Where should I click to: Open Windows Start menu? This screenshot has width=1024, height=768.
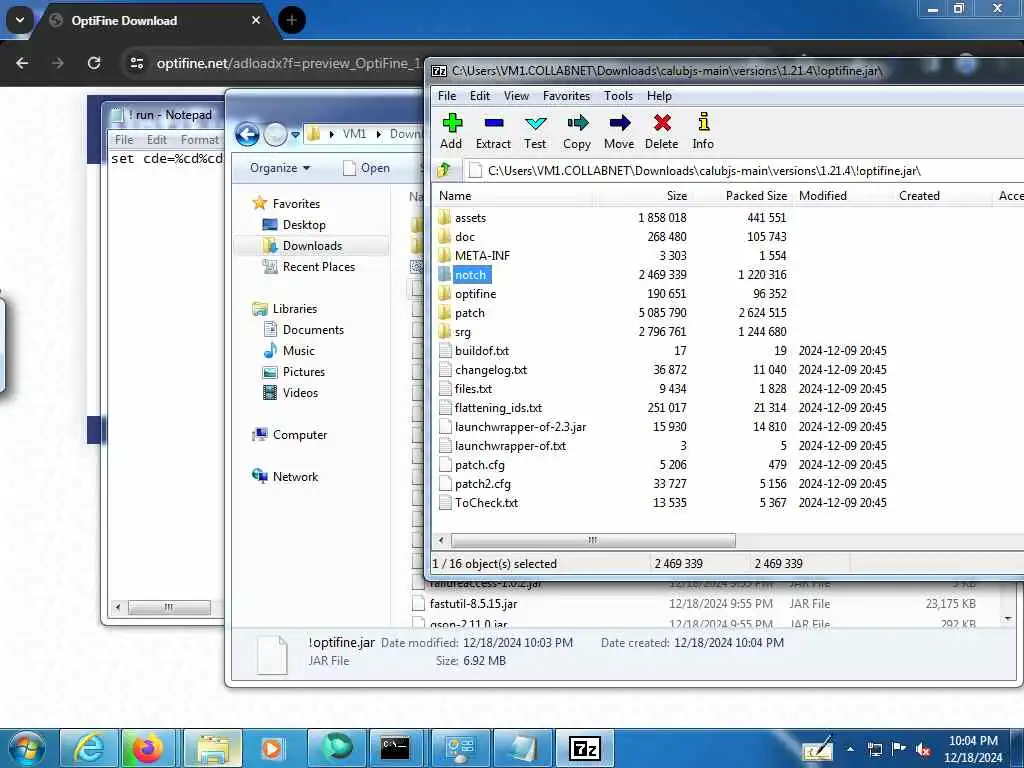[x=26, y=748]
